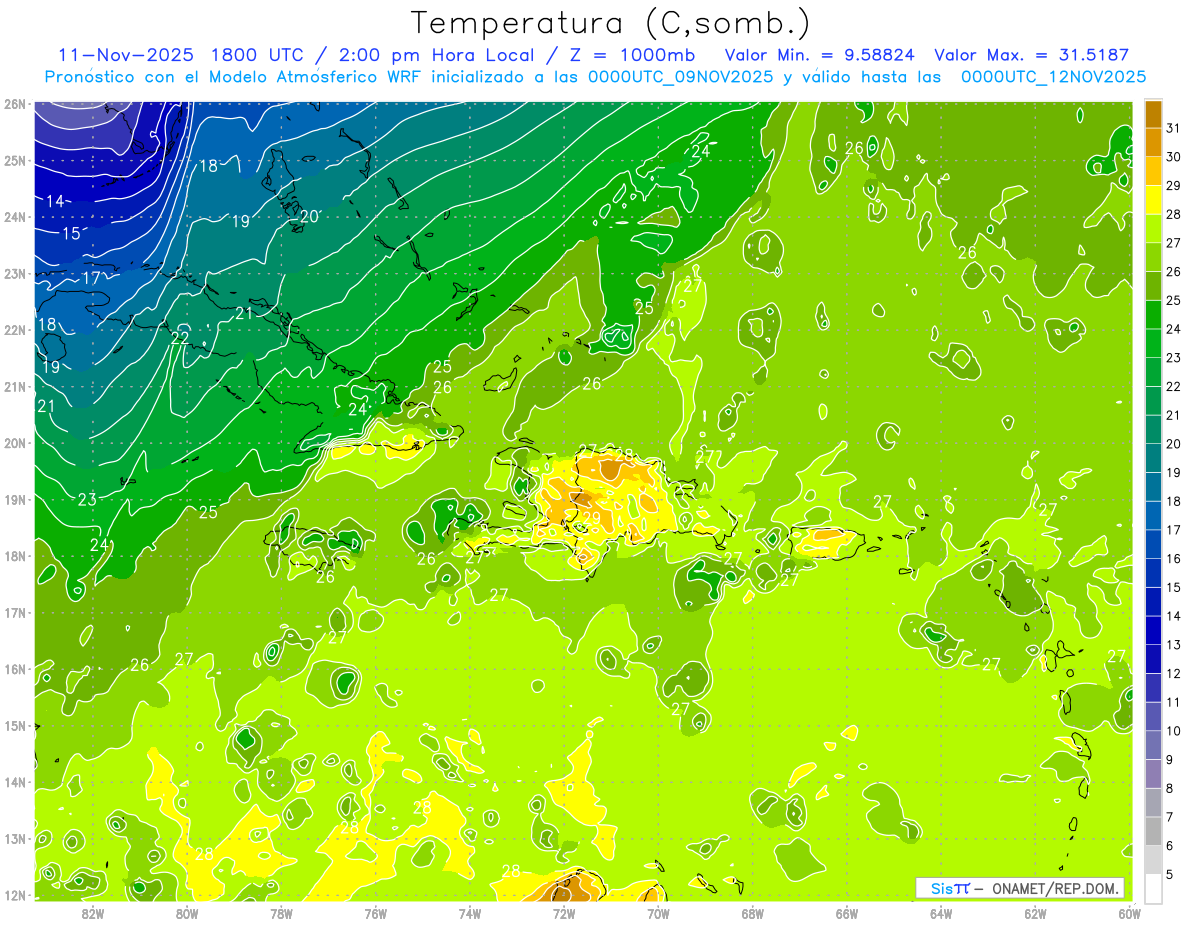The height and width of the screenshot is (927, 1200).
Task: Click the colorbar swatch between 30 and 31
Action: pyautogui.click(x=1153, y=142)
